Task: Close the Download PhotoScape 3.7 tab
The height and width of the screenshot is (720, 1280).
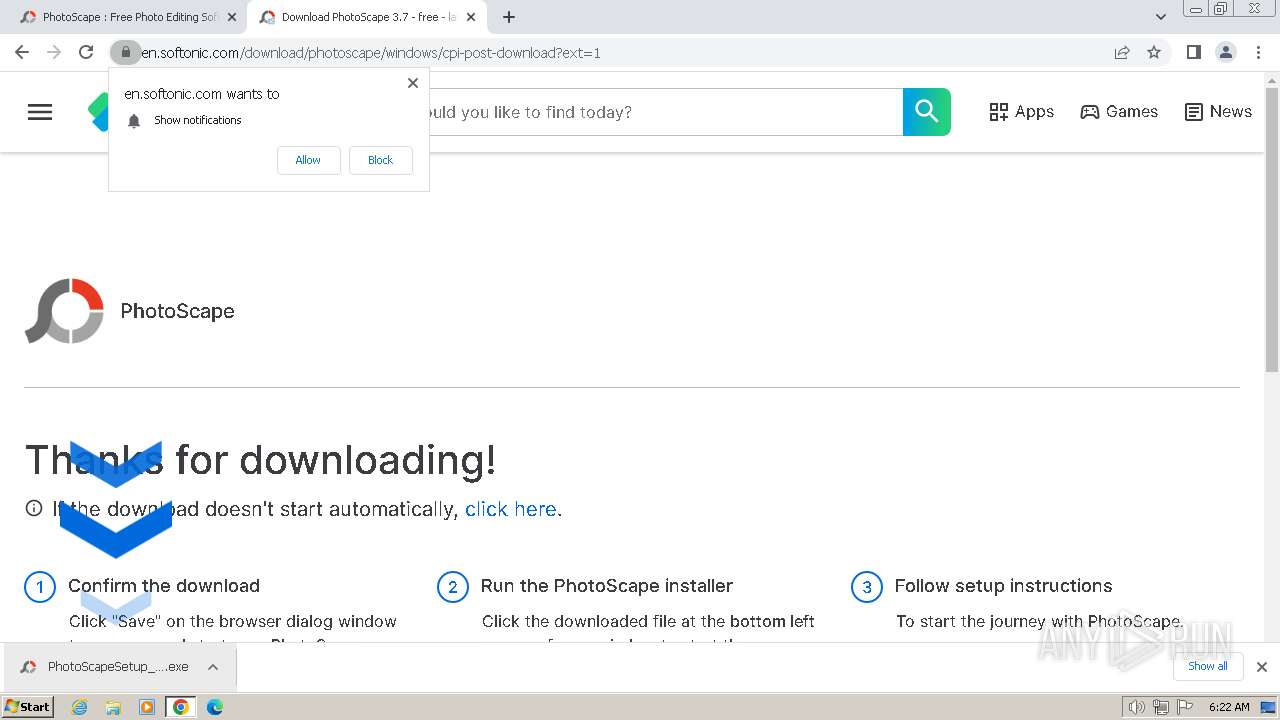Action: tap(471, 17)
